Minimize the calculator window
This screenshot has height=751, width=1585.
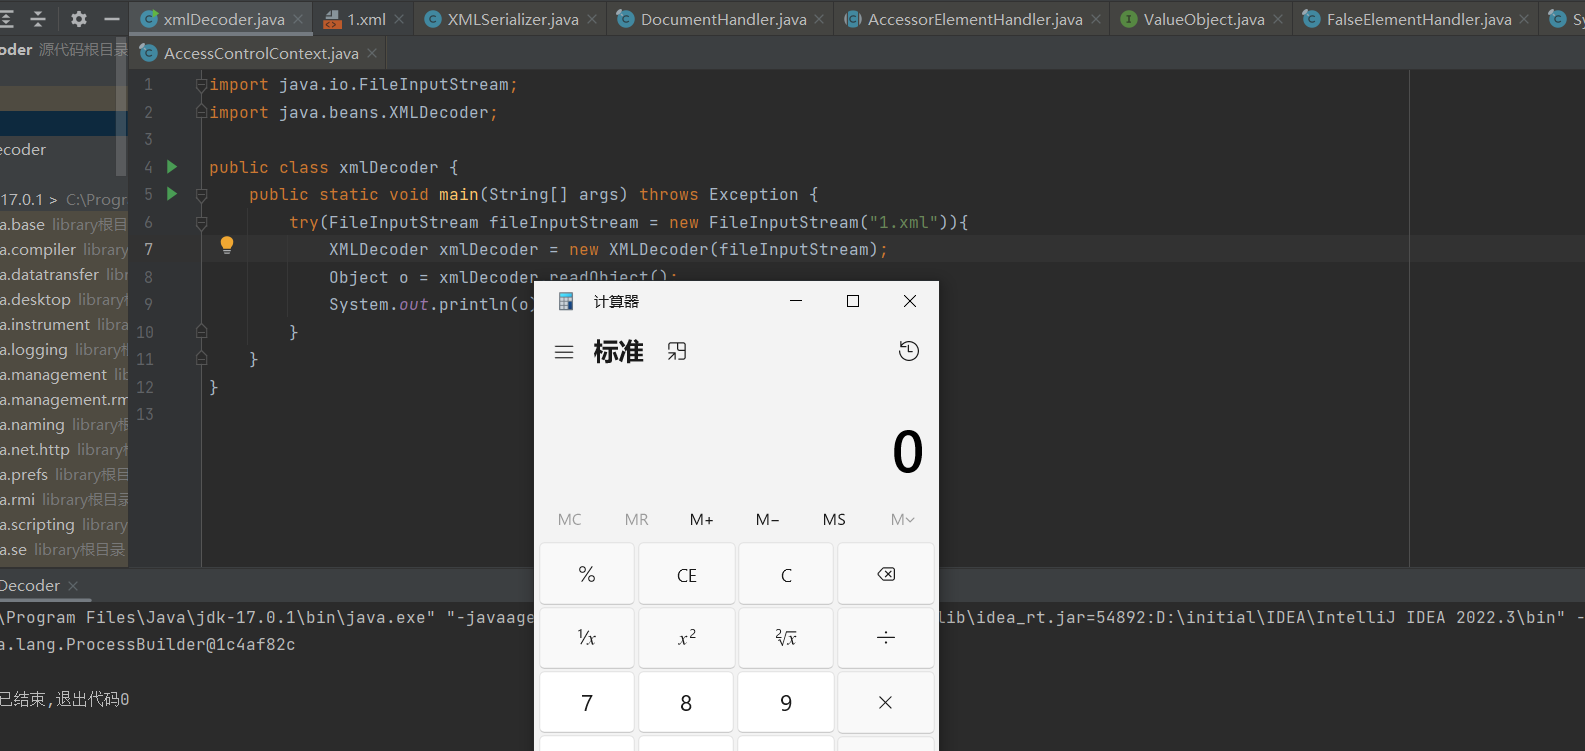point(796,301)
